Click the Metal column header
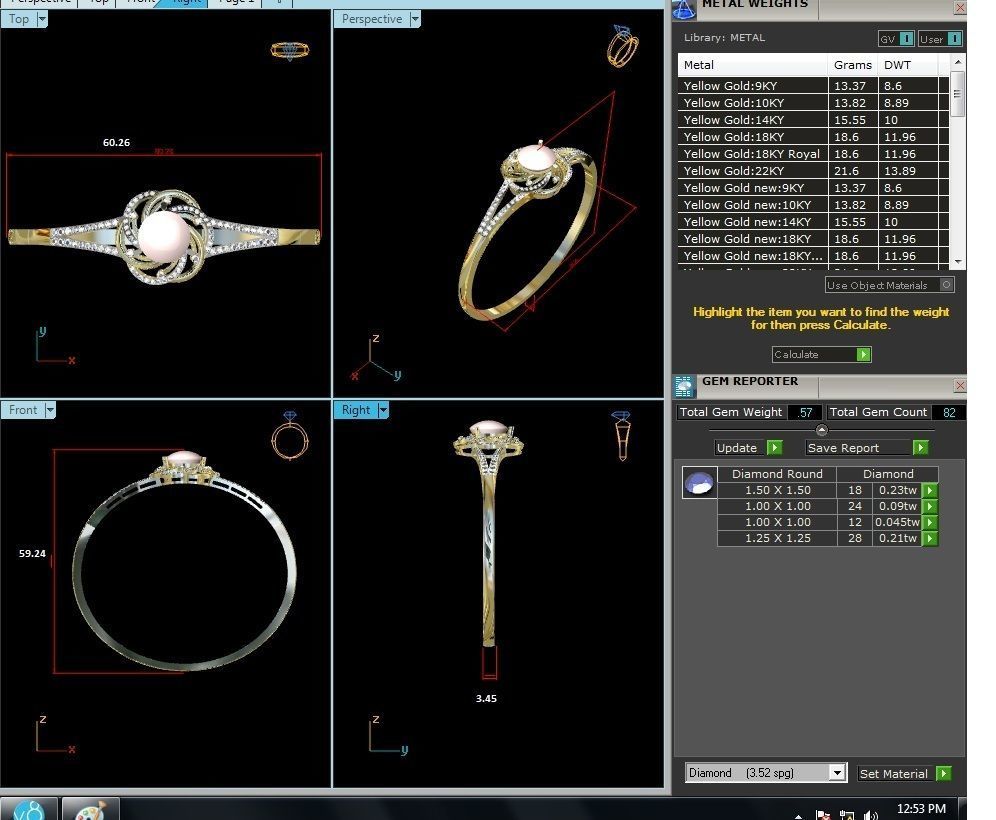 (753, 65)
